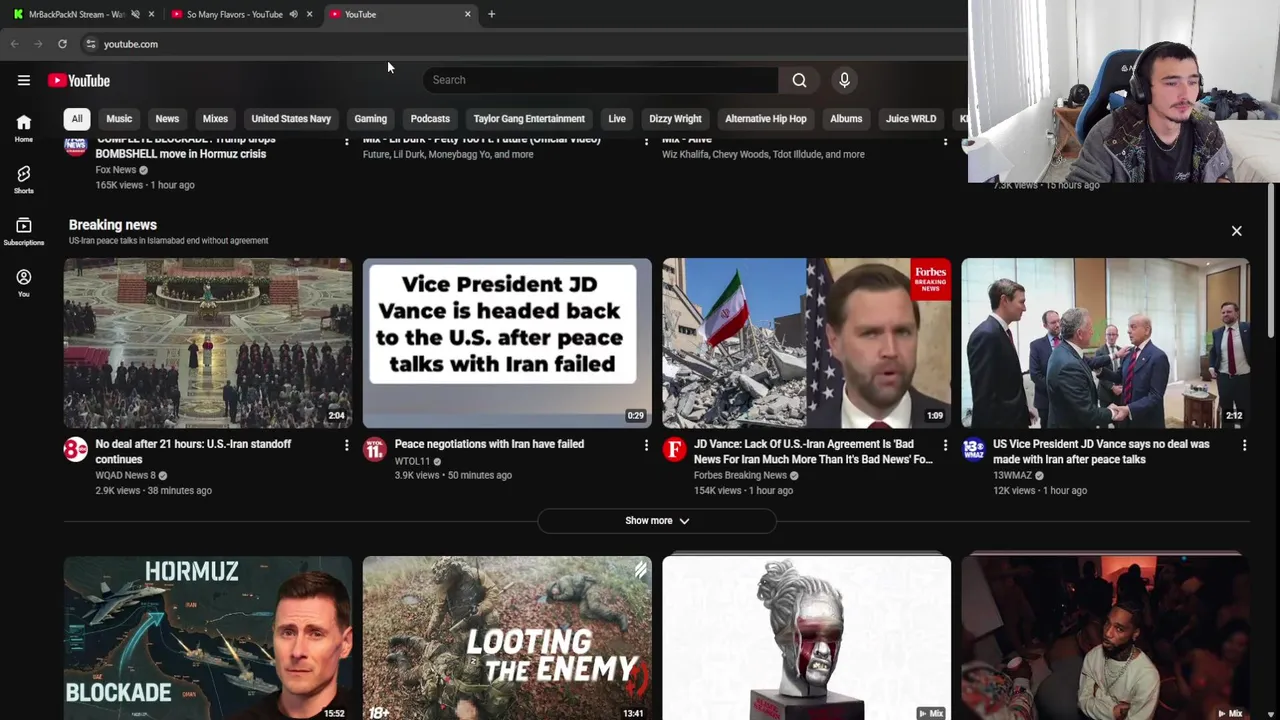The image size is (1280, 720).
Task: Play the Forbes JD Vance thumbnail
Action: [x=806, y=343]
